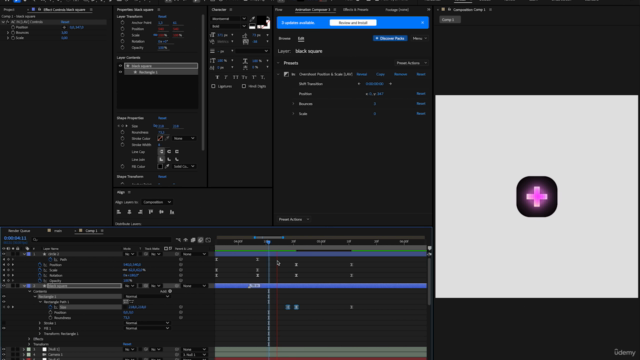Select the Round line join icon
Viewport: 640px width, 360px height.
(169, 159)
